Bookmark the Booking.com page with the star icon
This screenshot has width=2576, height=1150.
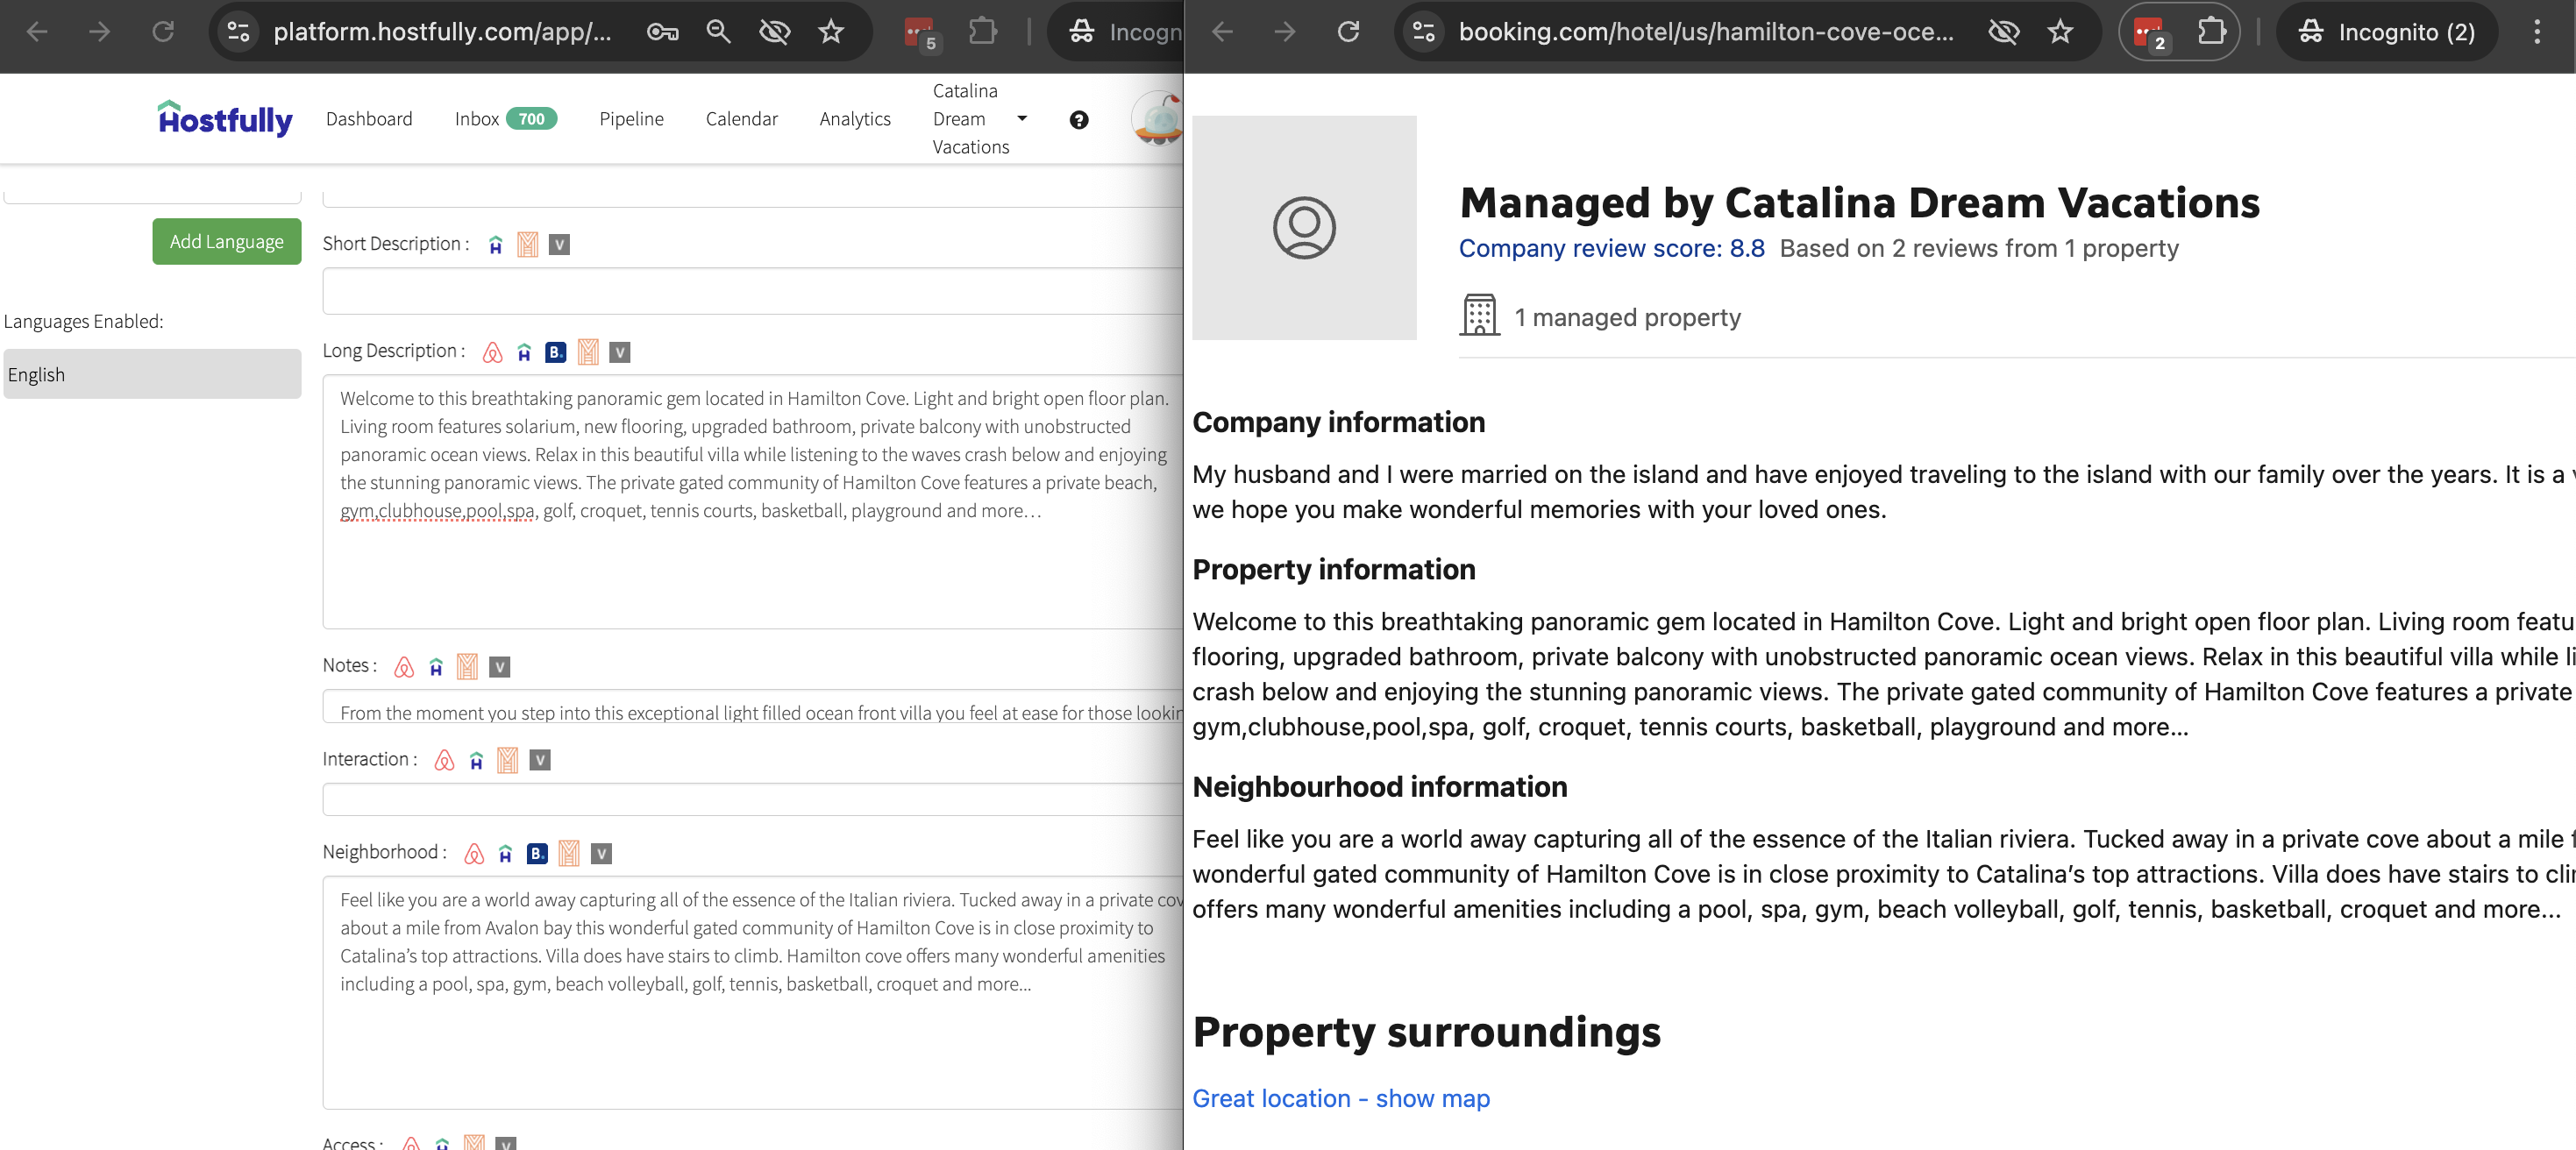point(2060,32)
